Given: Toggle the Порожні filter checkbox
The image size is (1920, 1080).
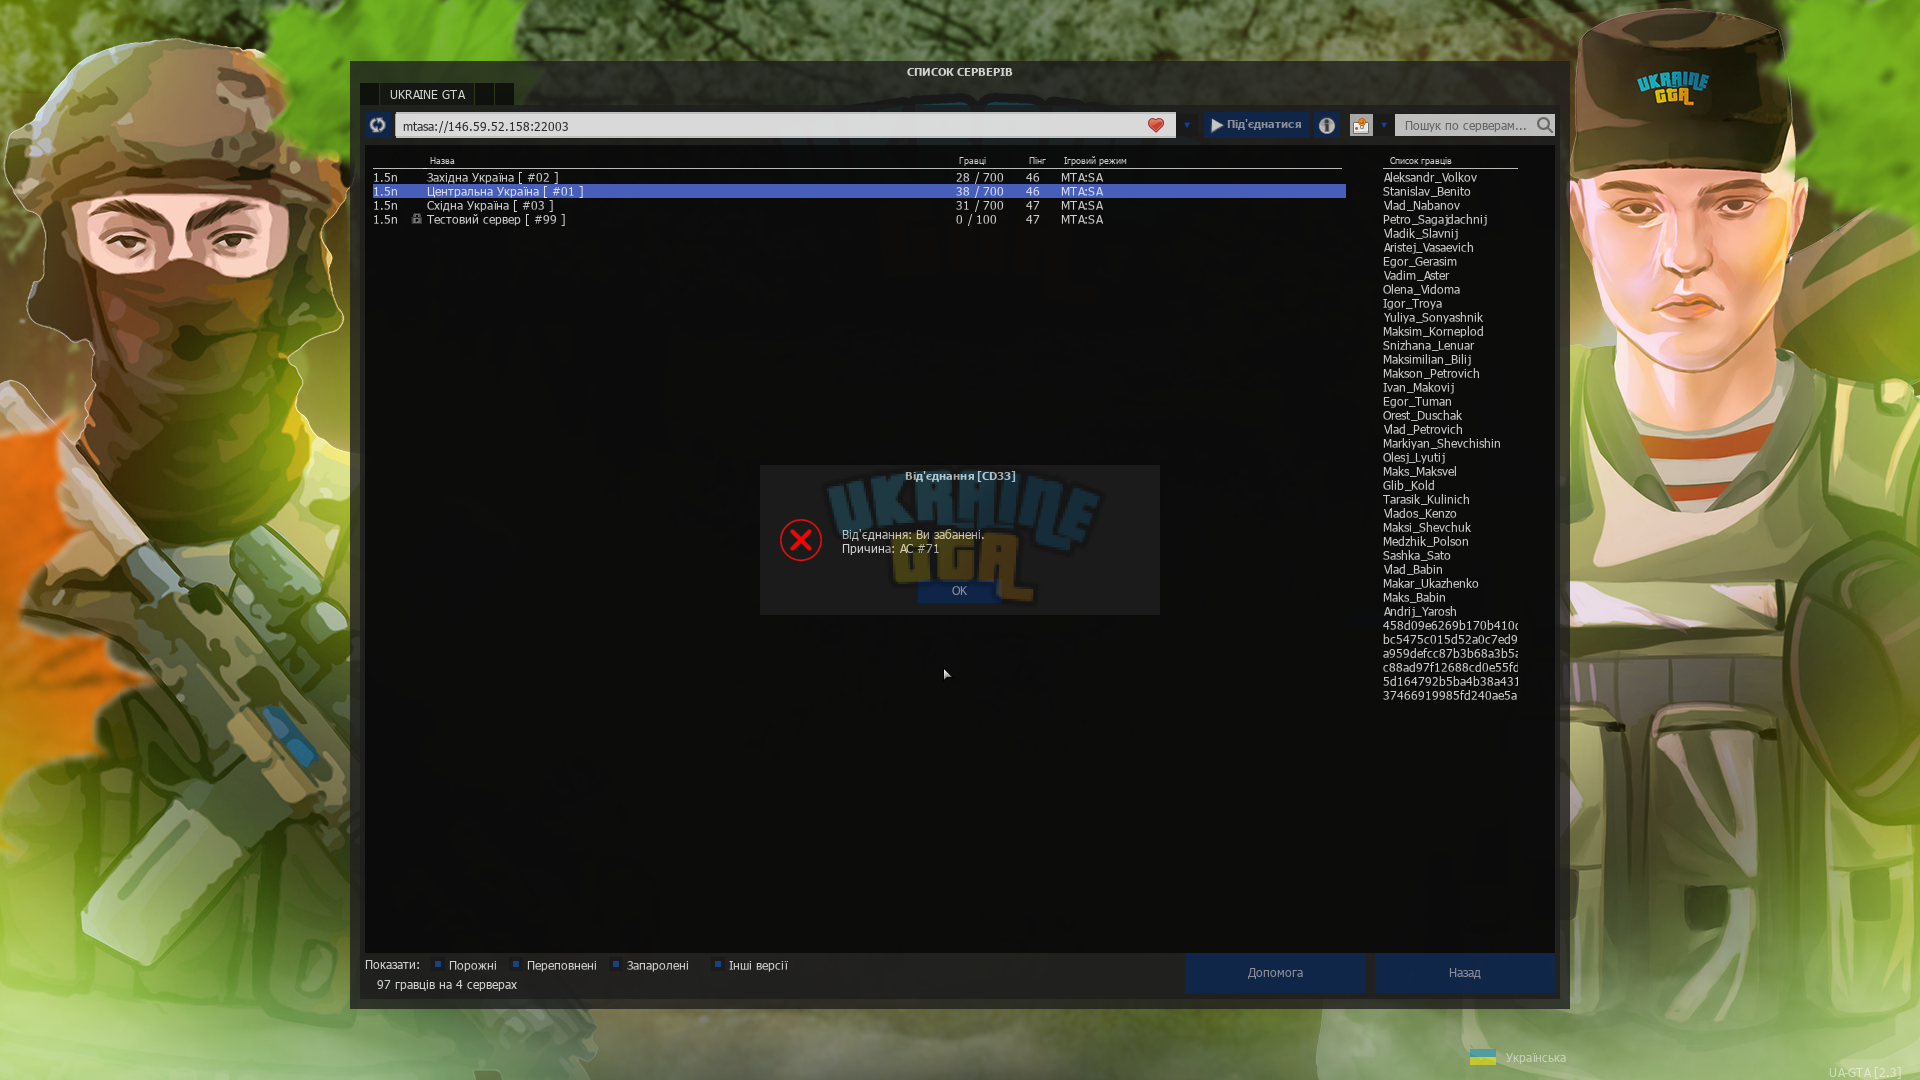Looking at the screenshot, I should tap(438, 965).
